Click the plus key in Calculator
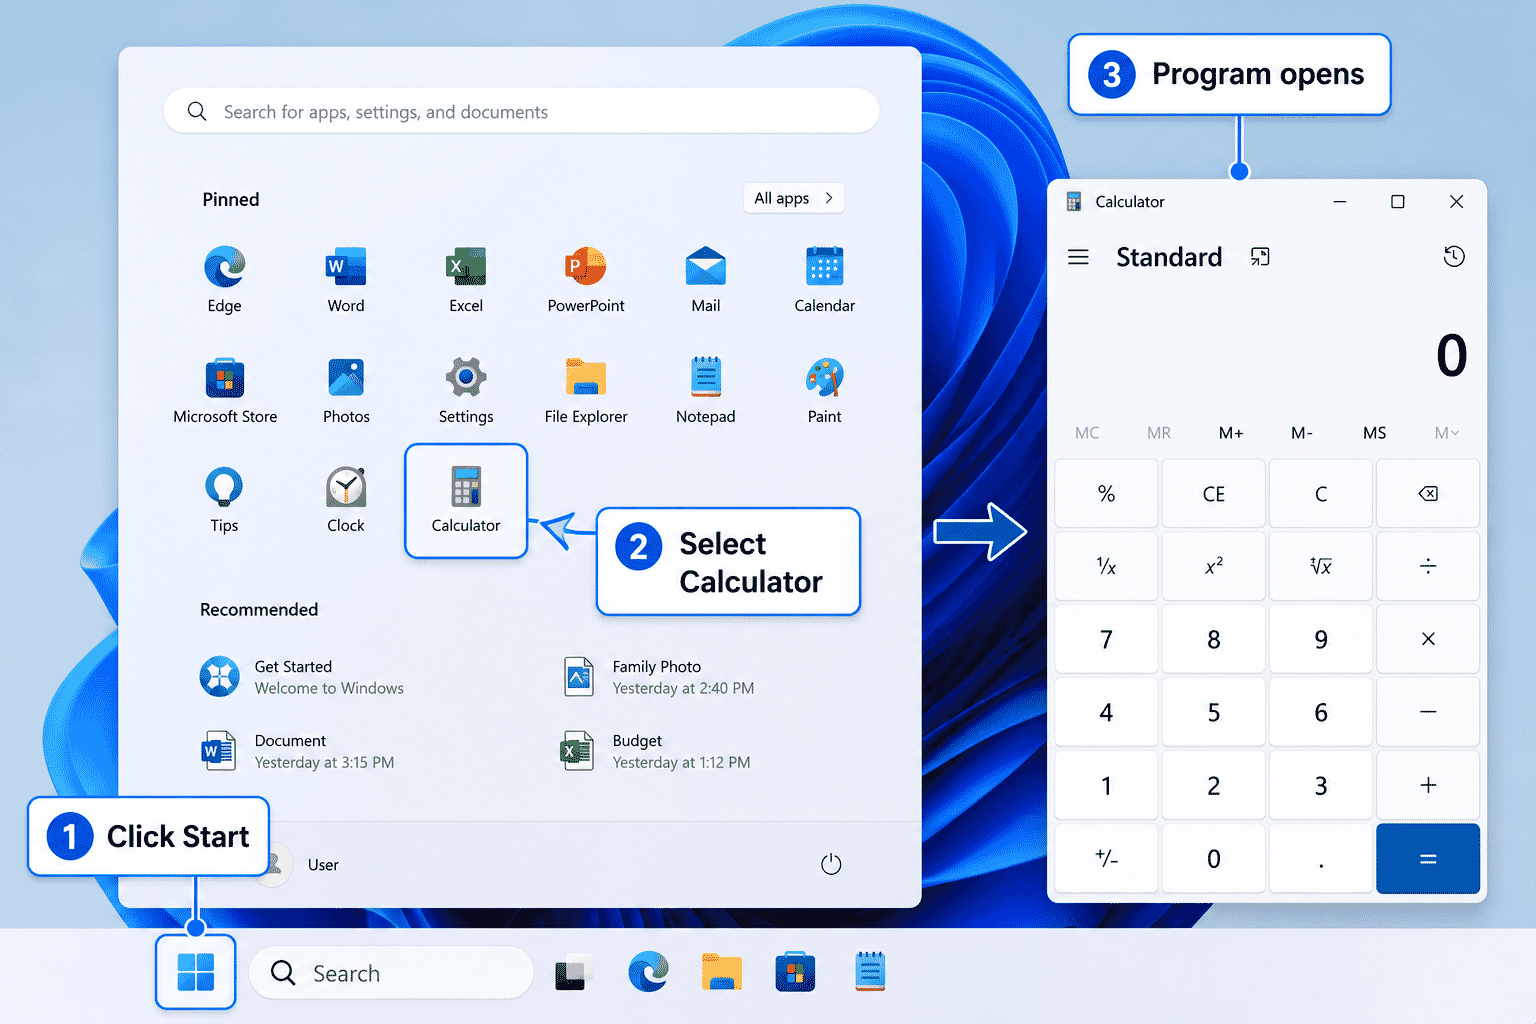 (1428, 785)
